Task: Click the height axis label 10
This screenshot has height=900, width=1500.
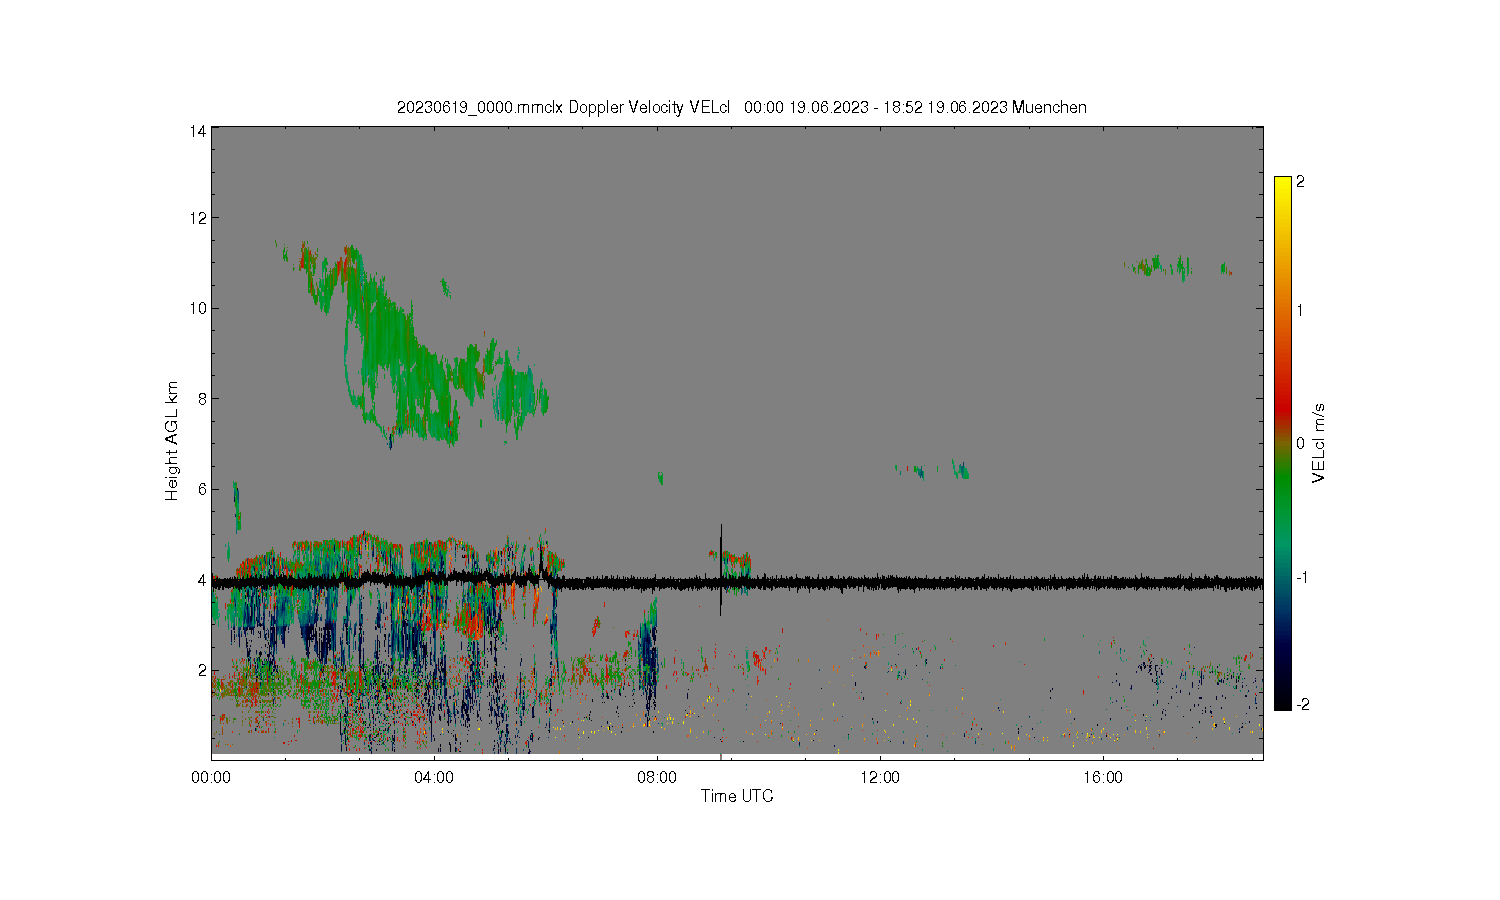Action: (x=198, y=308)
